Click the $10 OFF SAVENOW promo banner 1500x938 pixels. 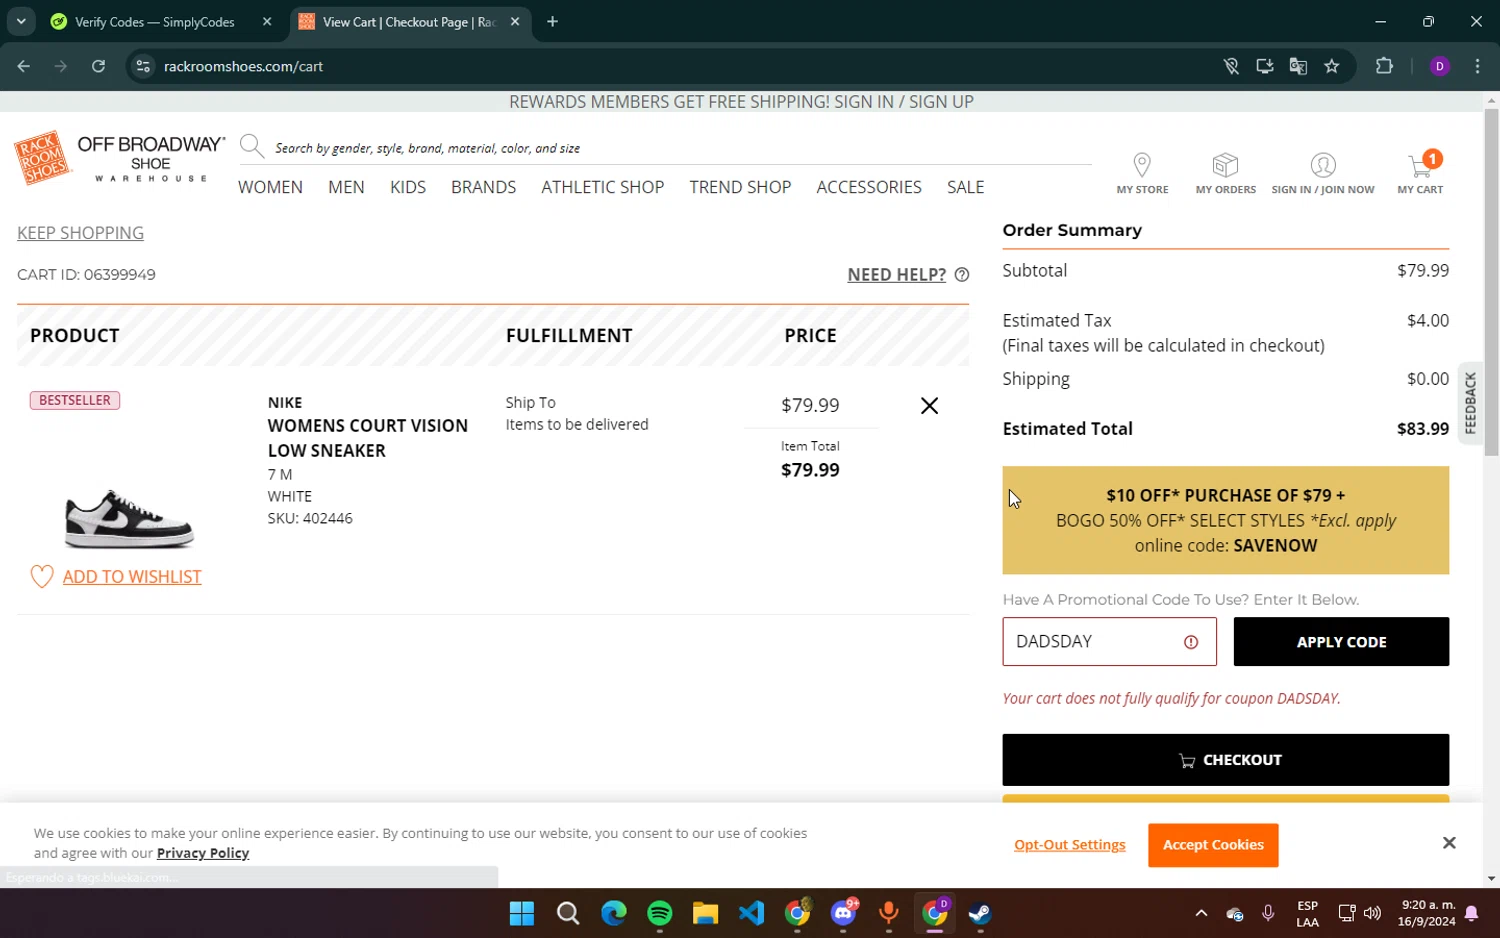click(x=1225, y=520)
